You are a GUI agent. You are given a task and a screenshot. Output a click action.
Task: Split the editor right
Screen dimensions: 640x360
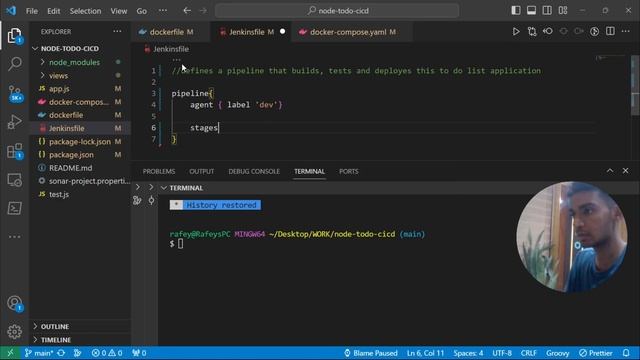[x=610, y=31]
